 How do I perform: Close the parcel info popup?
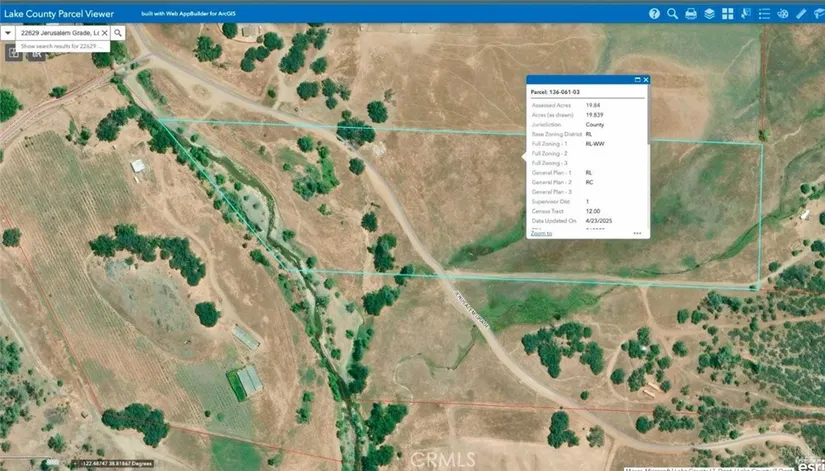tap(646, 80)
